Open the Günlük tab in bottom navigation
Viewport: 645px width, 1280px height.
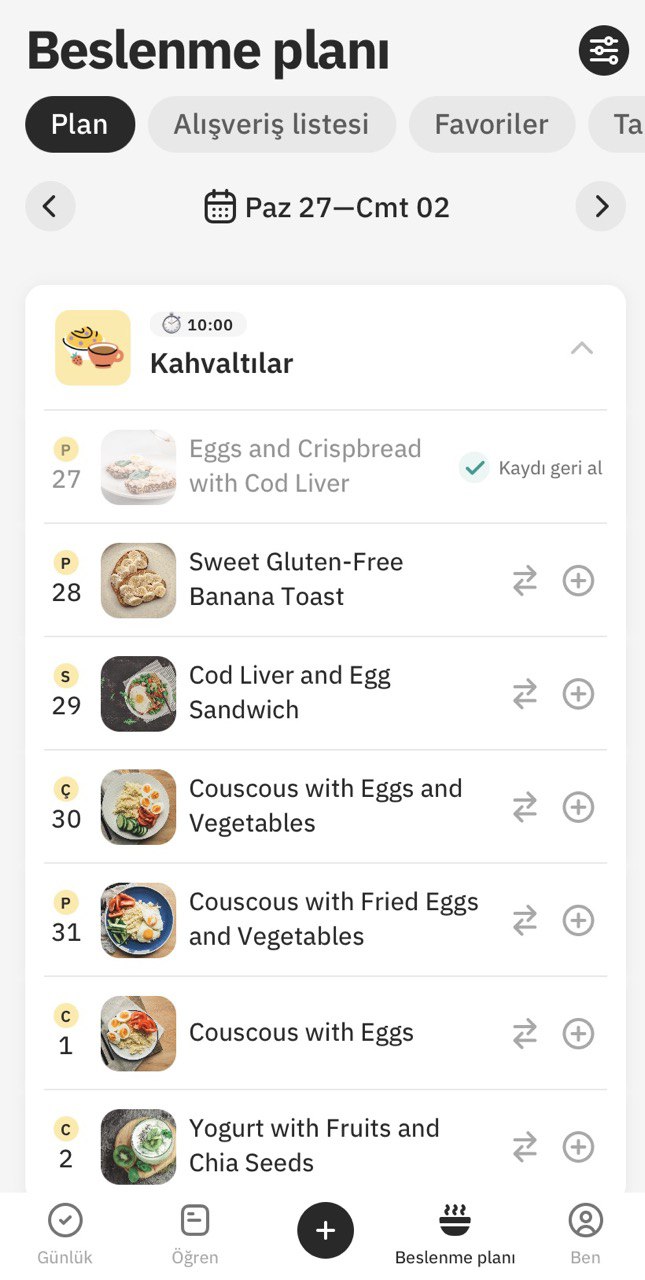(x=65, y=1235)
